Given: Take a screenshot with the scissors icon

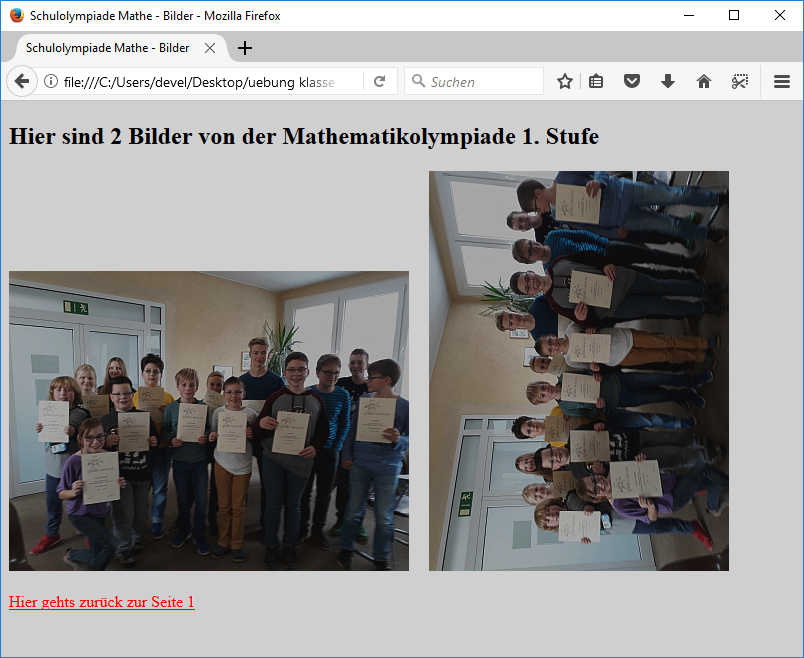Looking at the screenshot, I should point(739,82).
